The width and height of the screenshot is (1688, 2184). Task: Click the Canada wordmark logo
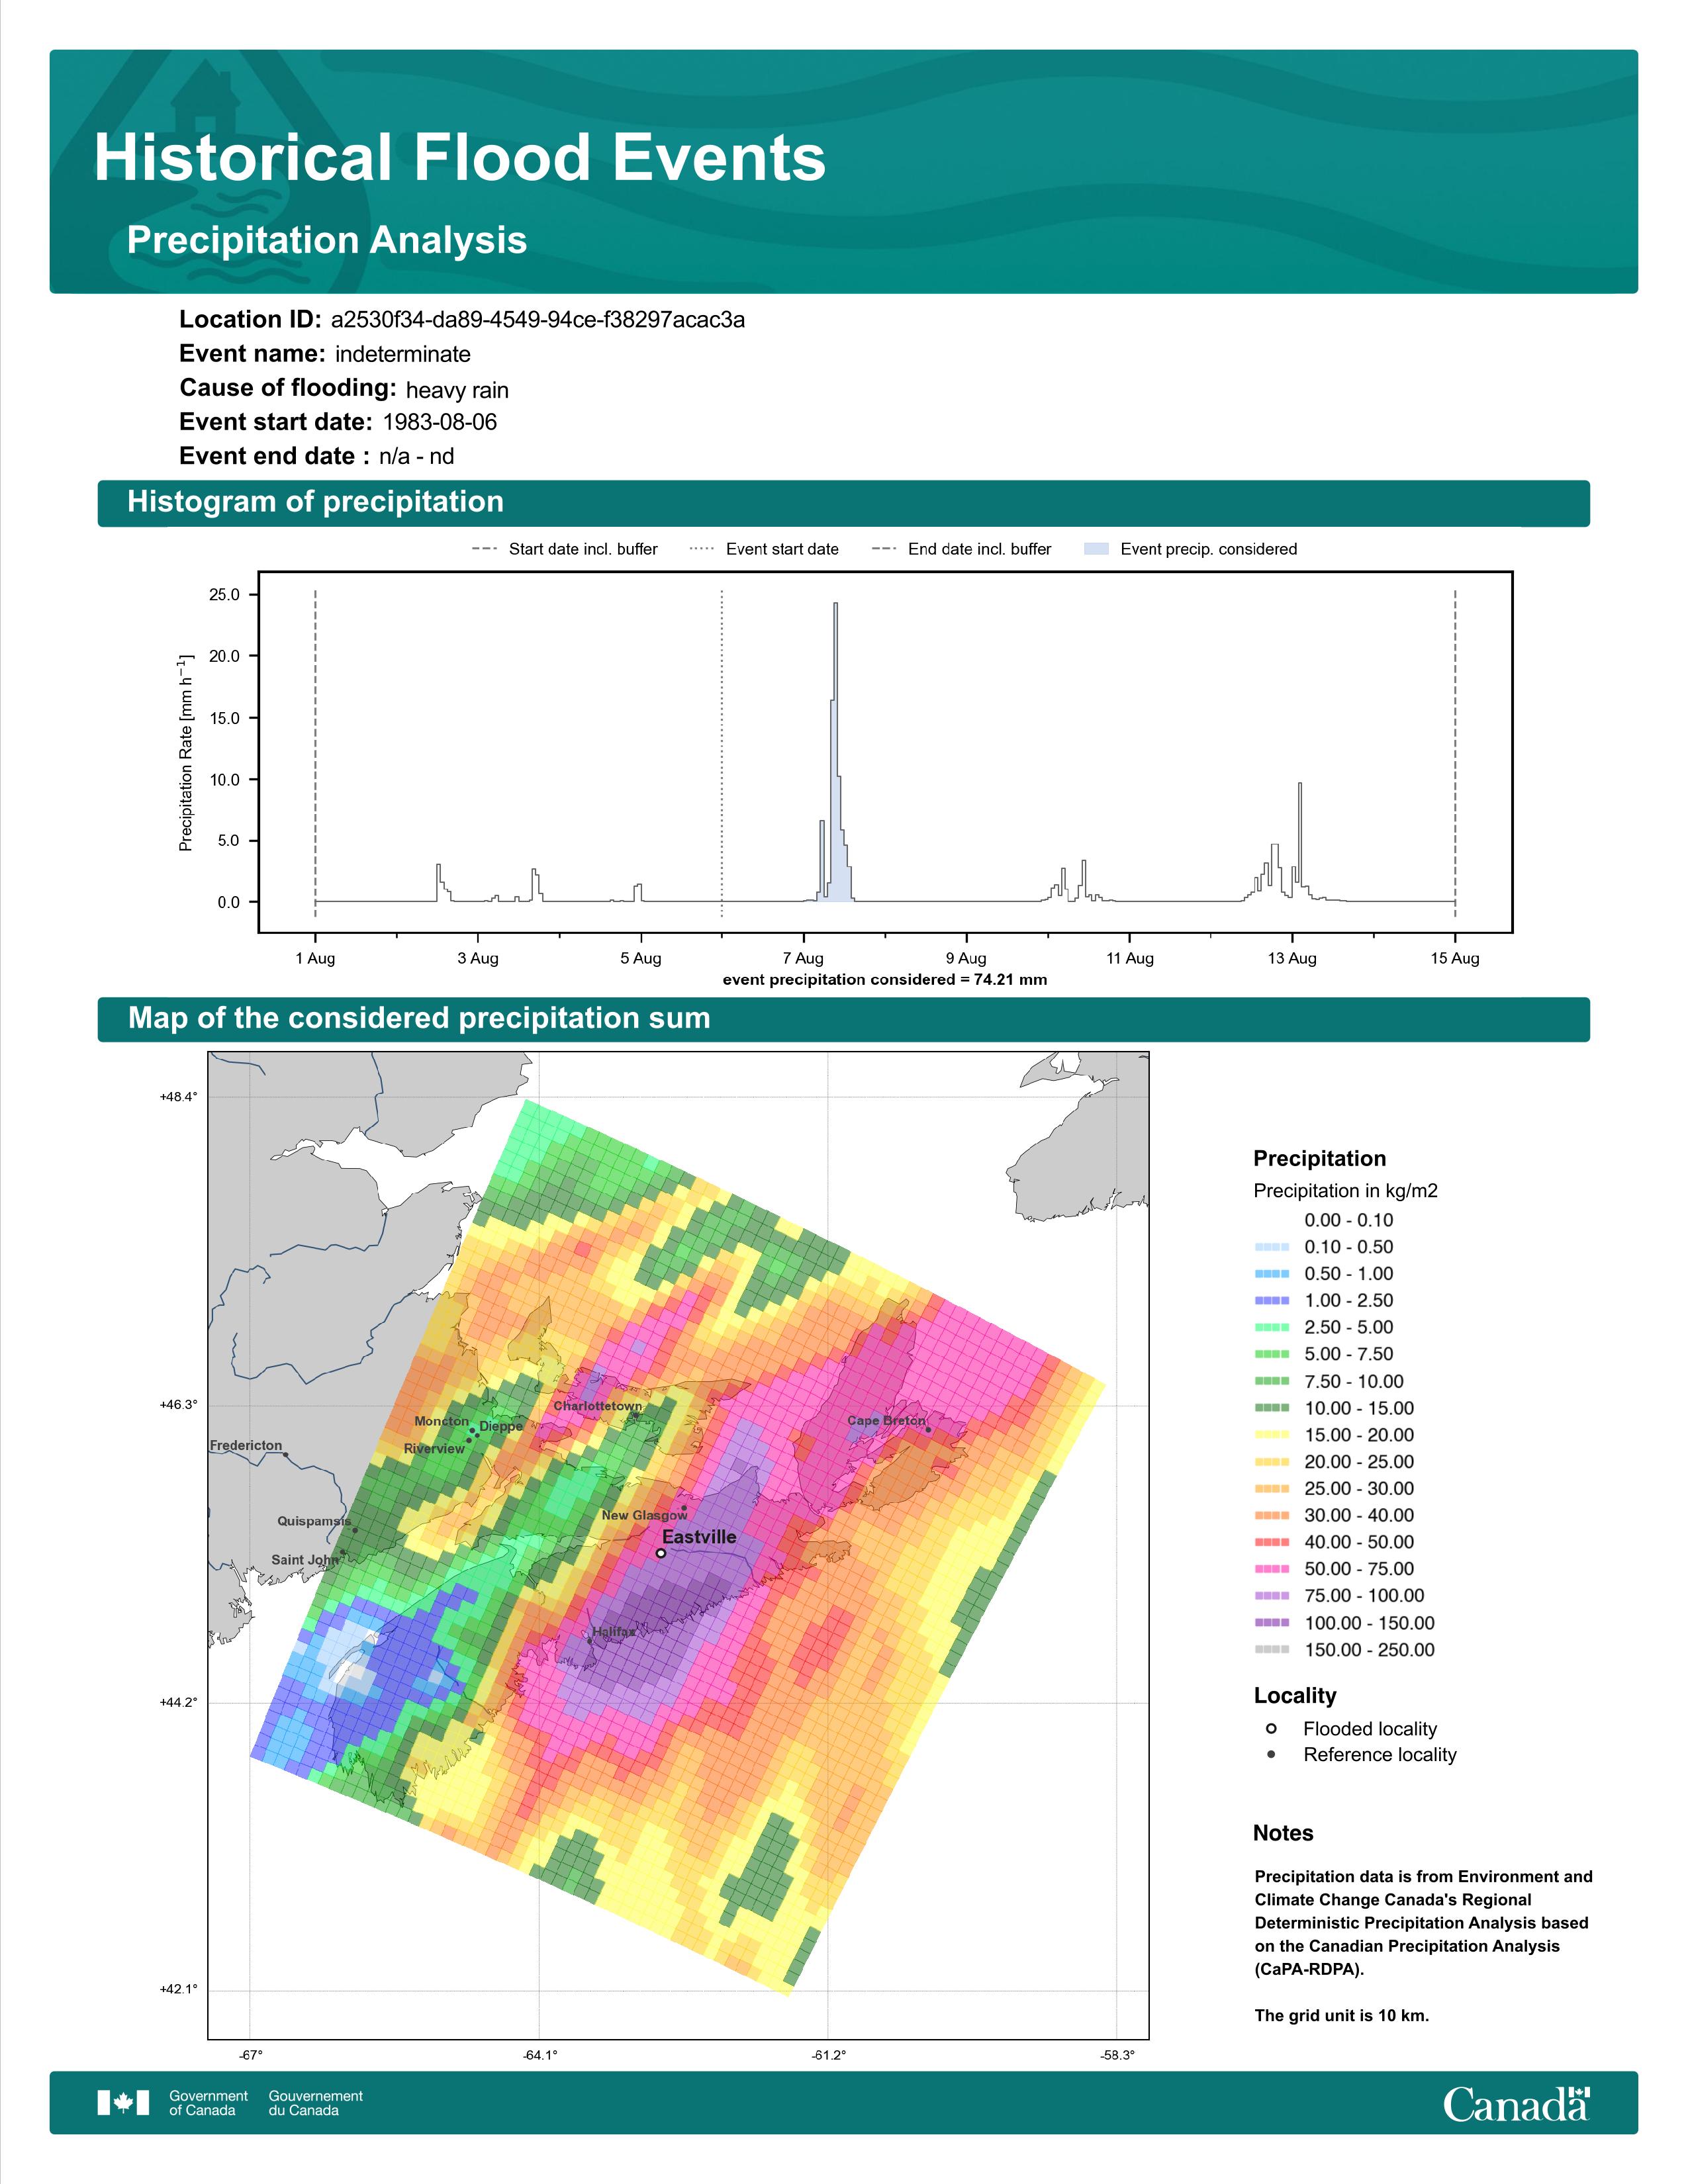pyautogui.click(x=1515, y=2104)
